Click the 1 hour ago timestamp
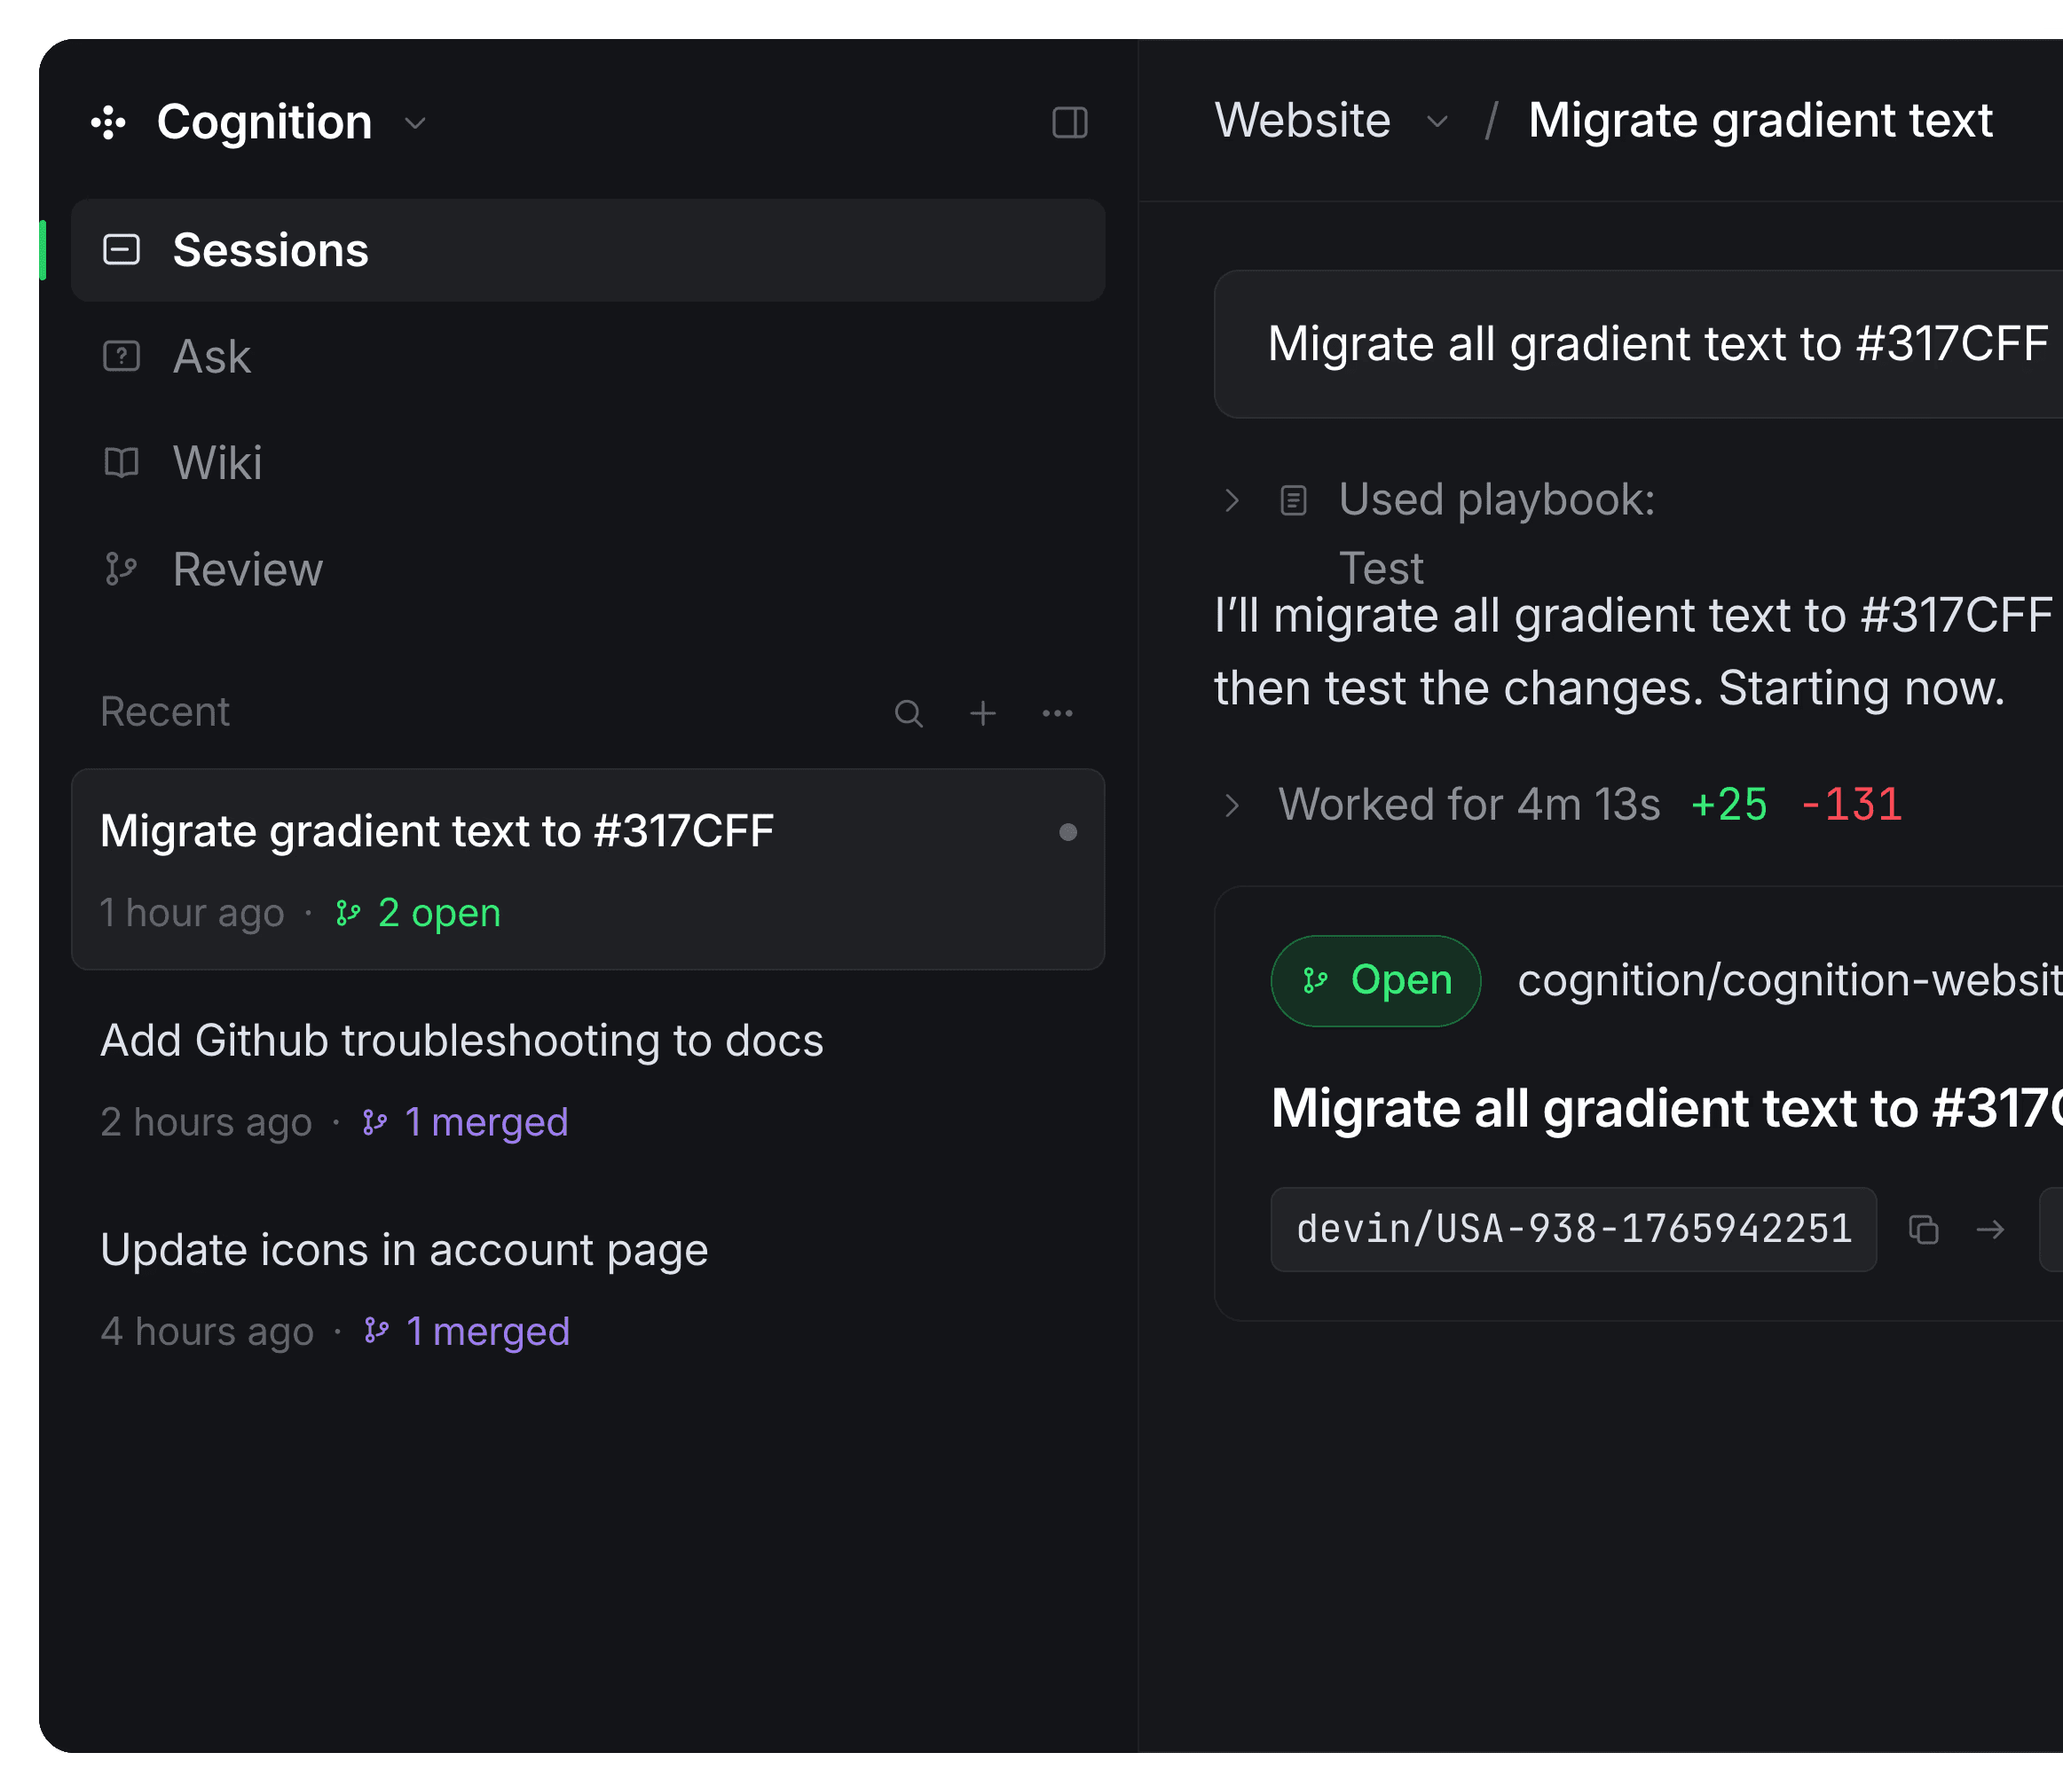Viewport: 2063px width, 1792px height. point(192,913)
